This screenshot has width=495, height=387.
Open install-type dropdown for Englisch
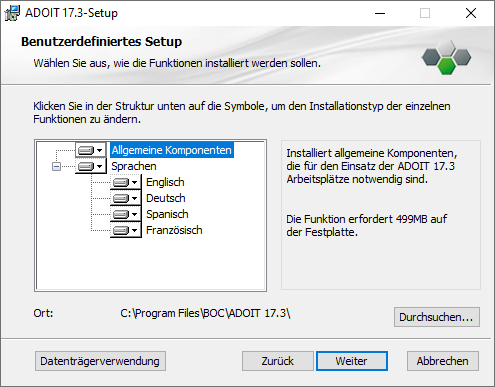(125, 182)
